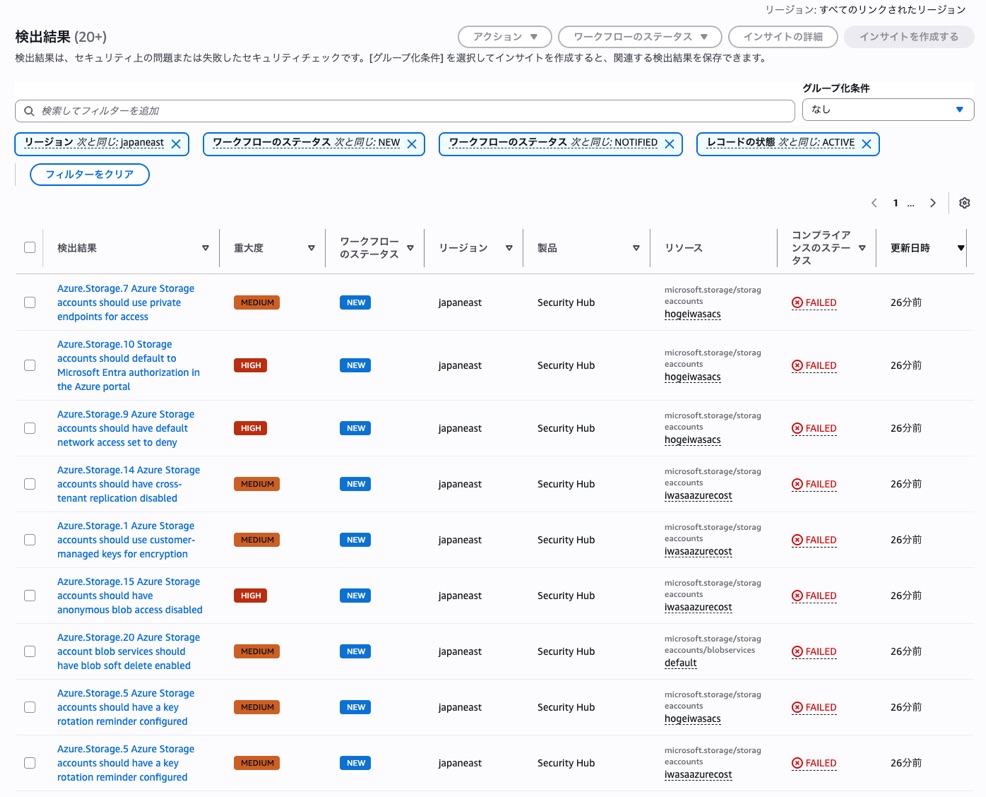Check the Azure.Storage.7 finding row

coord(30,303)
